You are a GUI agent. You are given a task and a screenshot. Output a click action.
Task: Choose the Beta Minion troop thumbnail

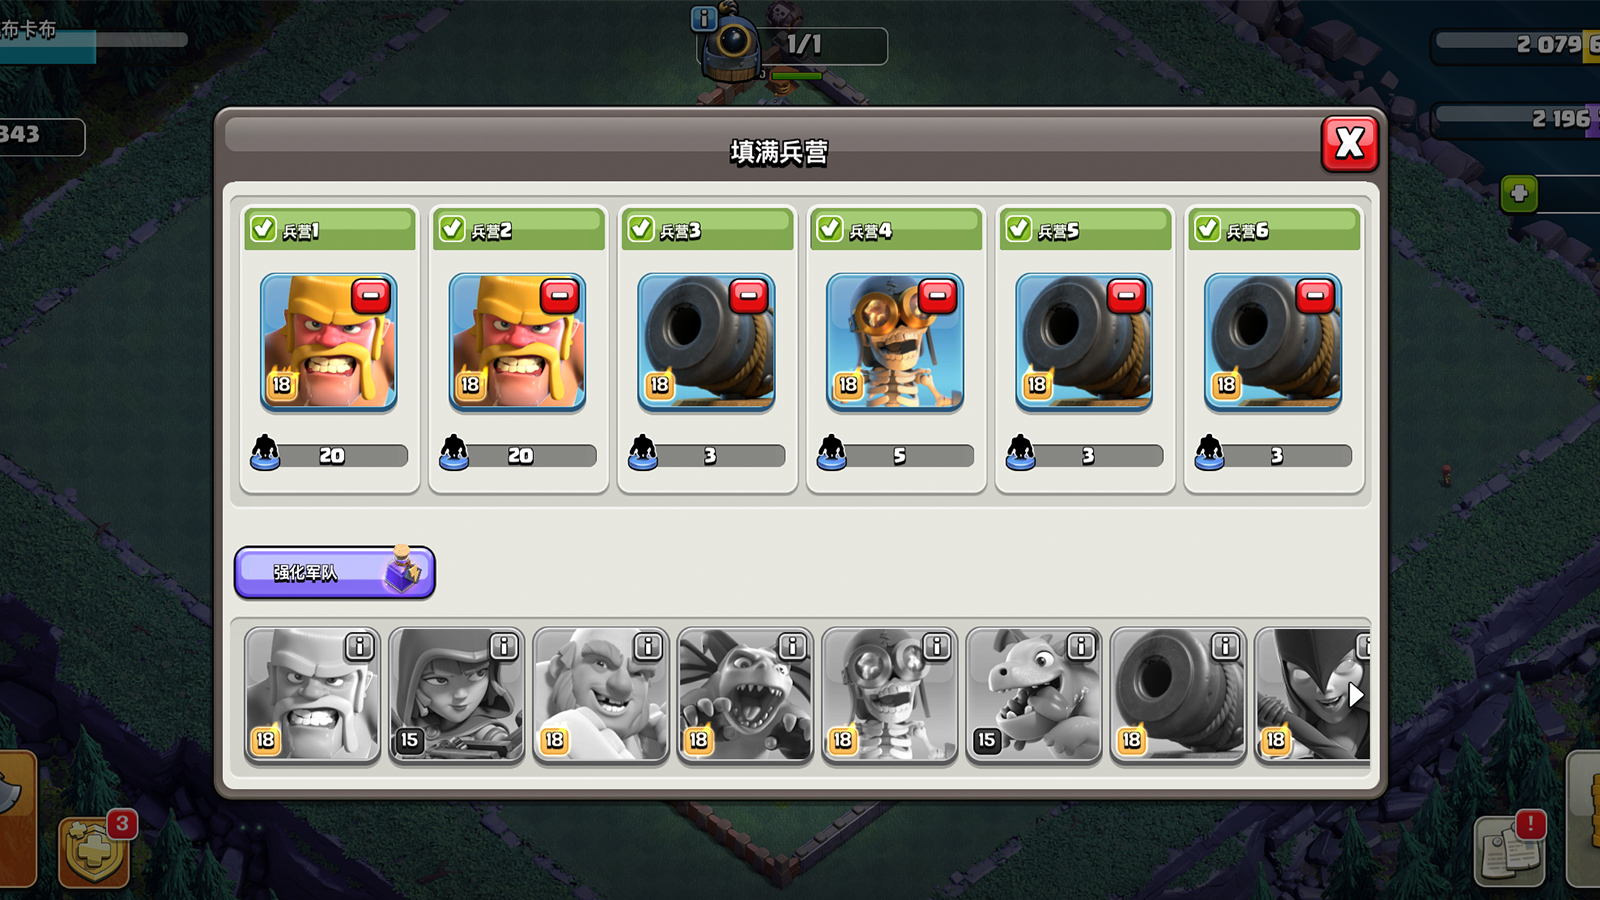pos(745,695)
